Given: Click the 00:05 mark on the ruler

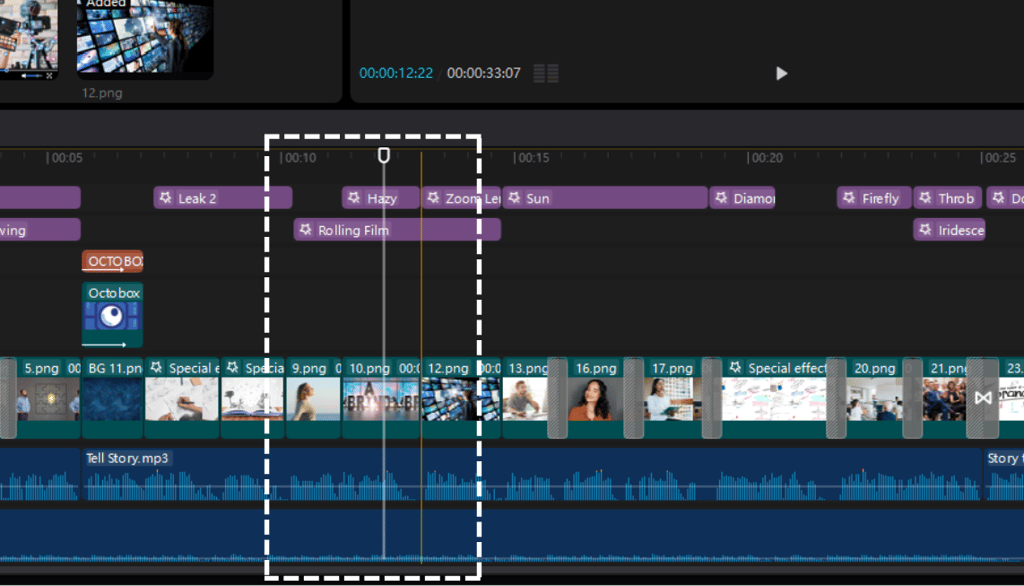Looking at the screenshot, I should pos(65,157).
